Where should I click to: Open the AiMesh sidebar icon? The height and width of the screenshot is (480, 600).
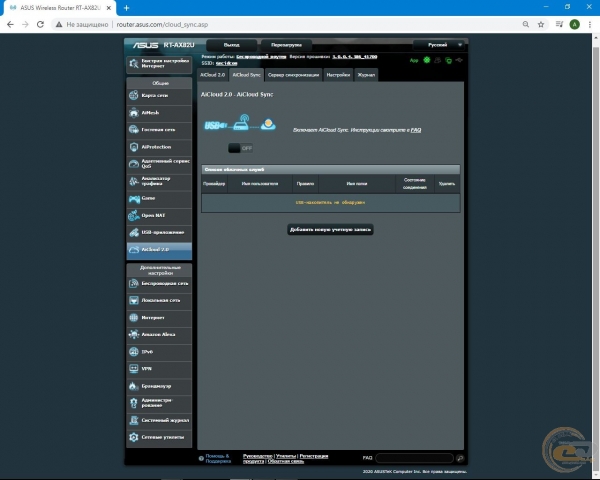click(134, 113)
